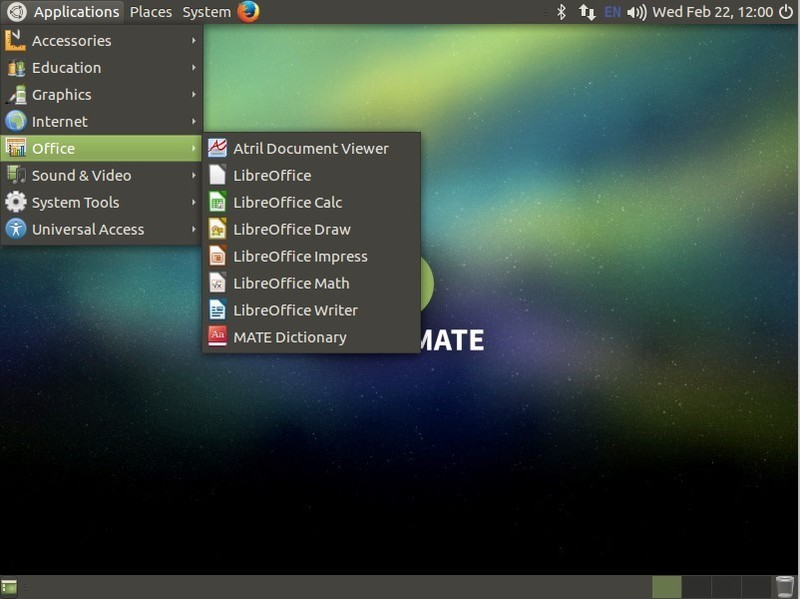Open the System menu
This screenshot has width=800, height=599.
point(206,12)
